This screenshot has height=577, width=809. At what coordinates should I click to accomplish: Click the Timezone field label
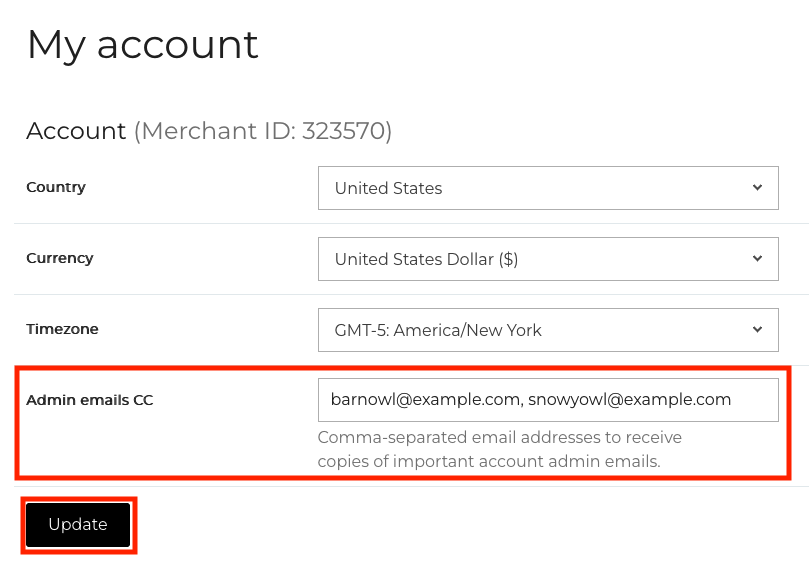62,329
